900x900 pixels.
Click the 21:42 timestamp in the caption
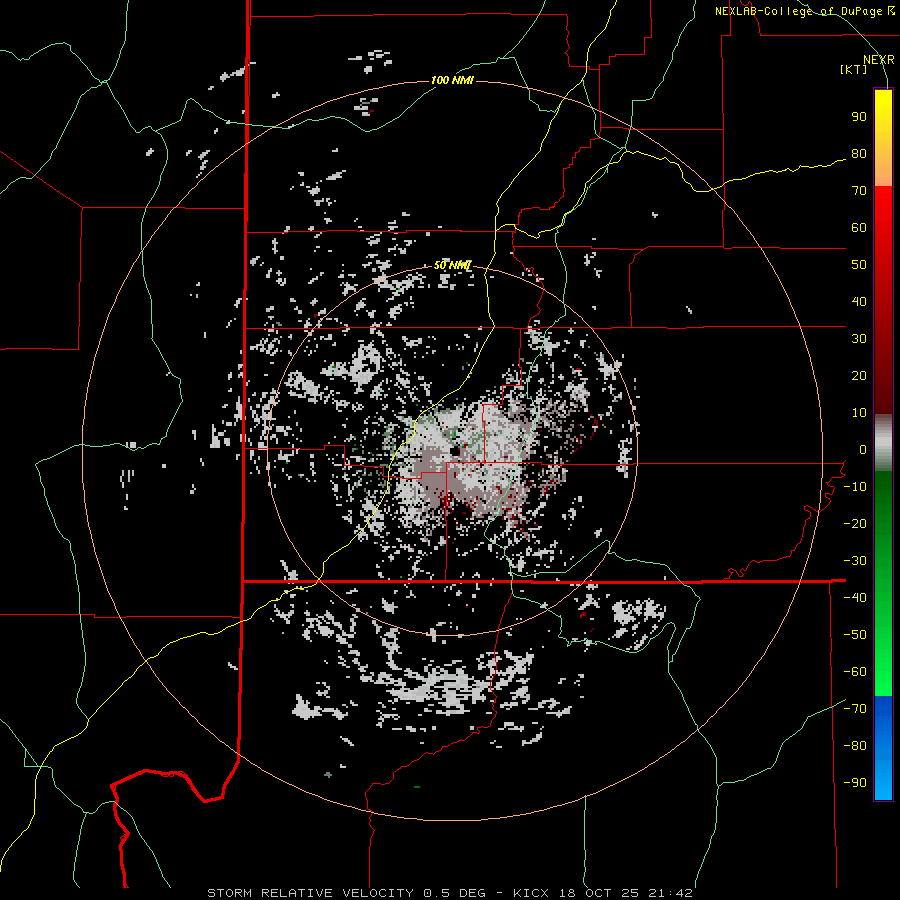pyautogui.click(x=671, y=893)
